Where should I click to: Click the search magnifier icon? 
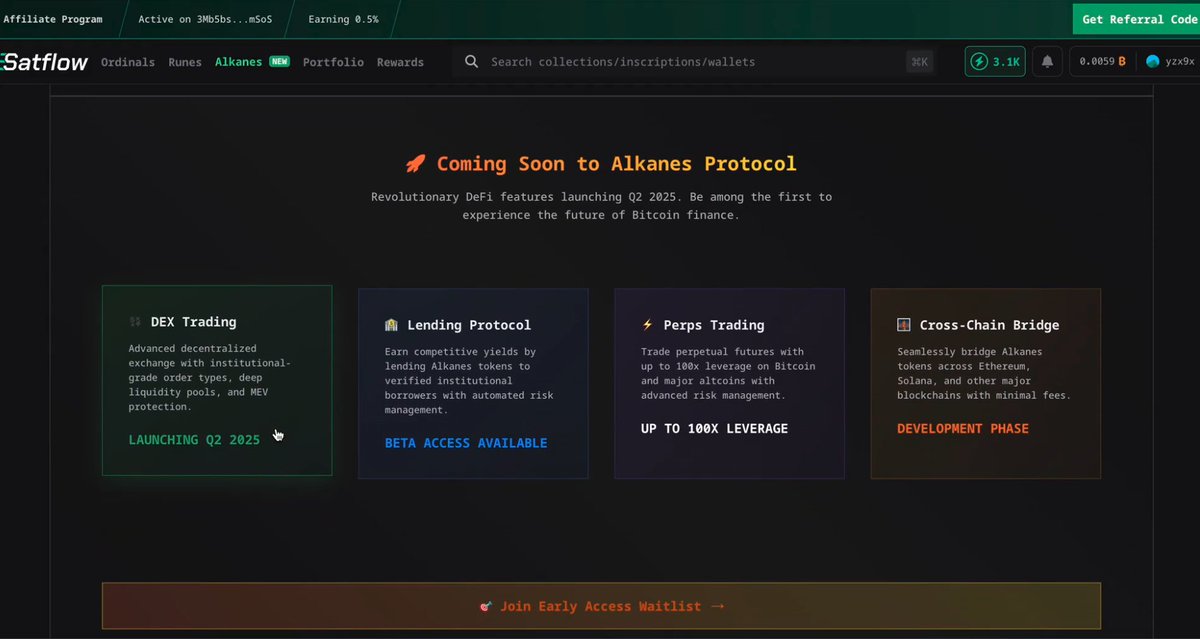[x=472, y=62]
